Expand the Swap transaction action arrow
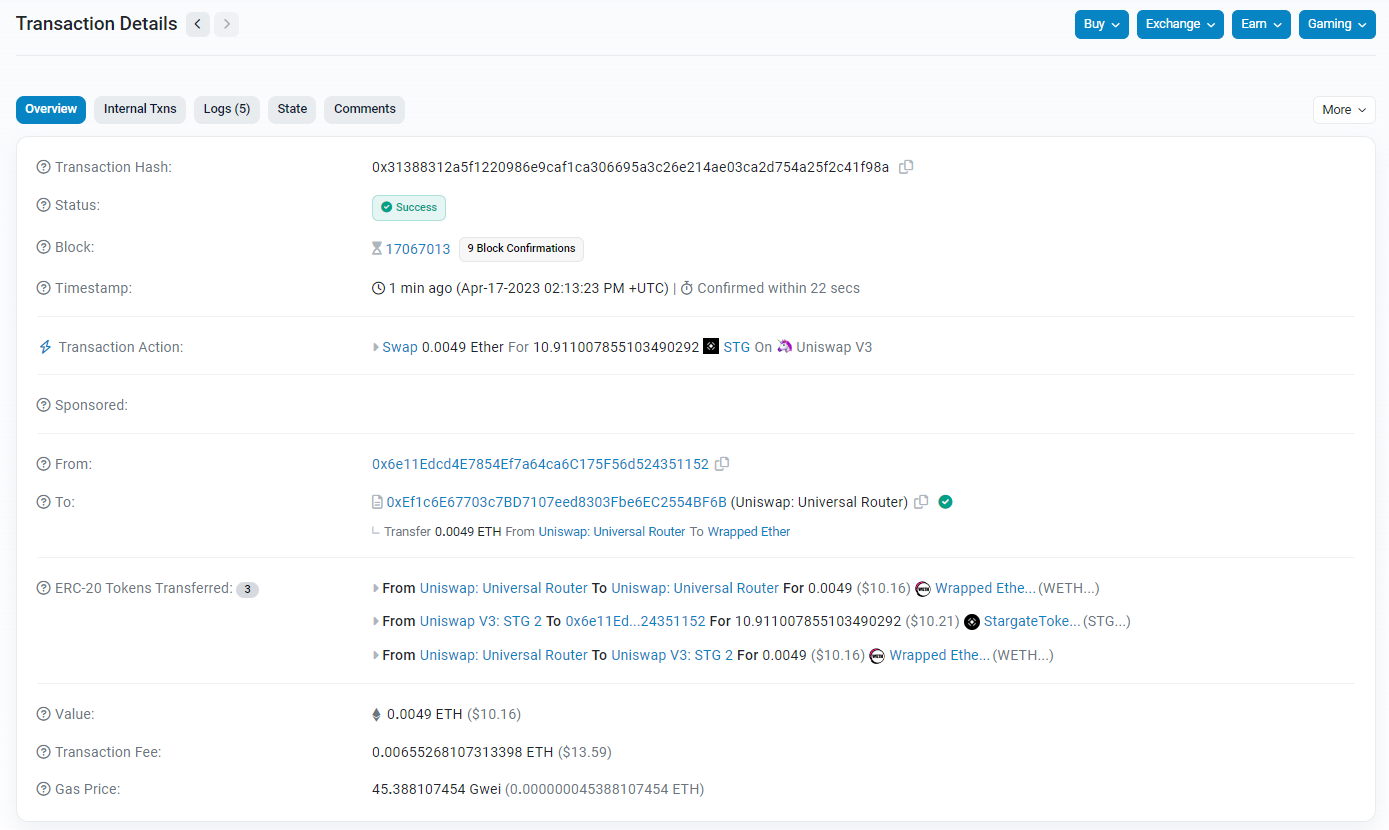 pos(376,347)
